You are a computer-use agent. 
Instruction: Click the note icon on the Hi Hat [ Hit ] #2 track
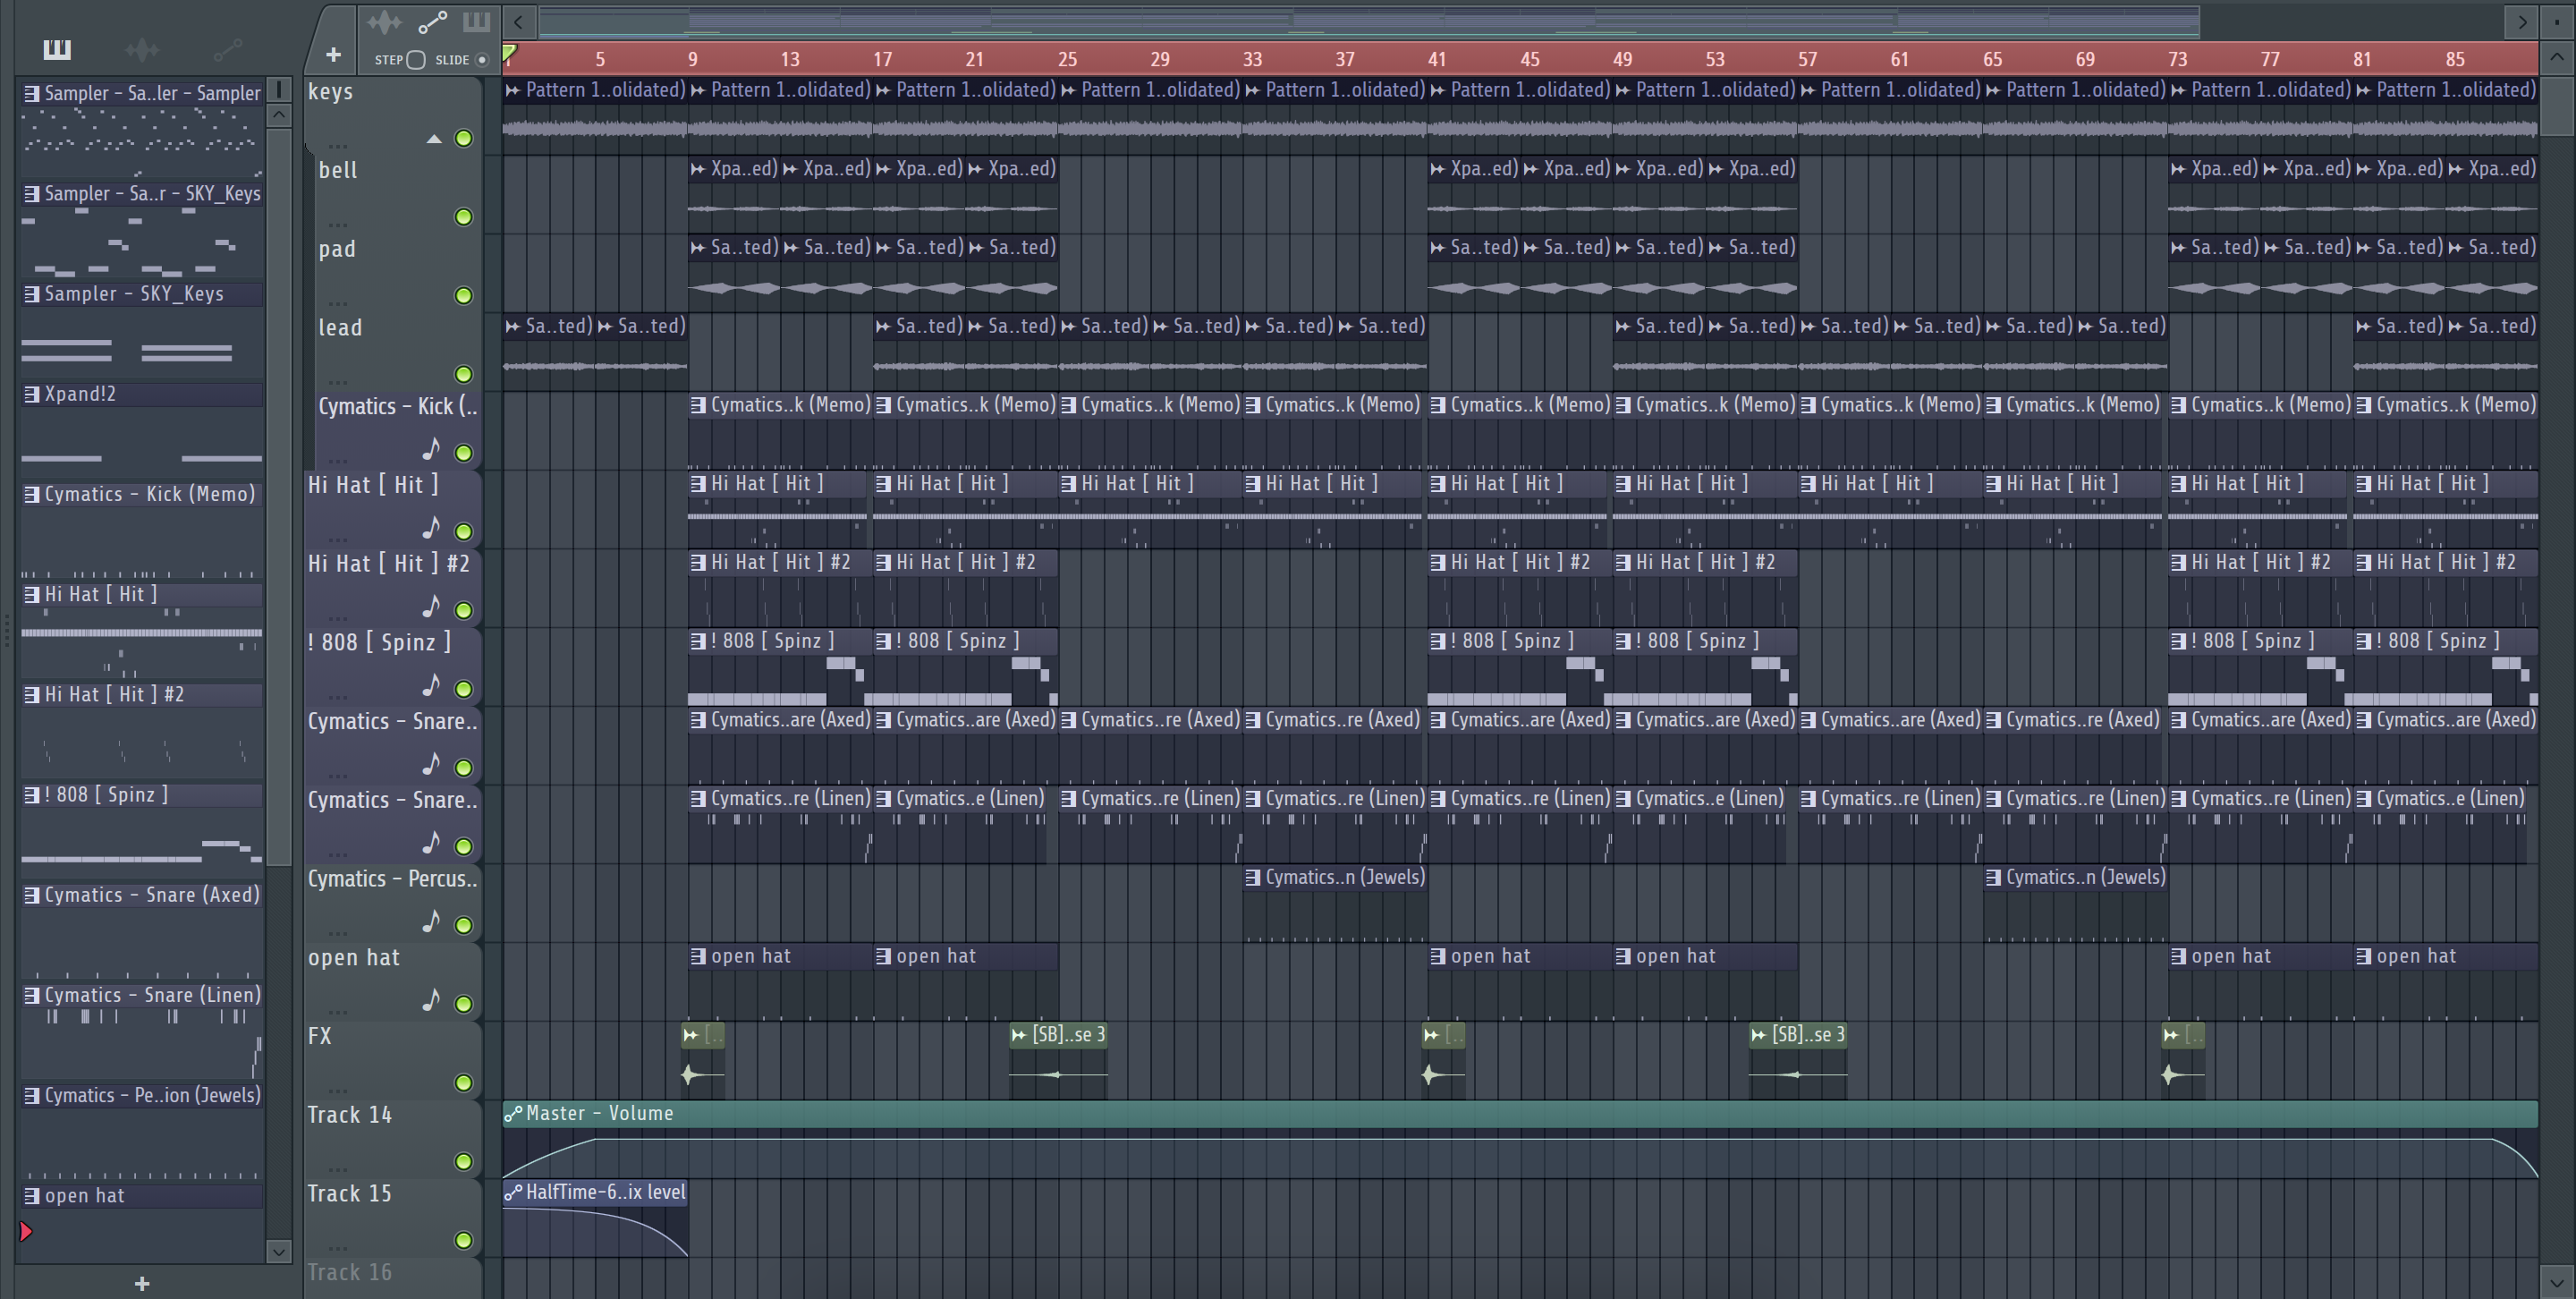[431, 607]
